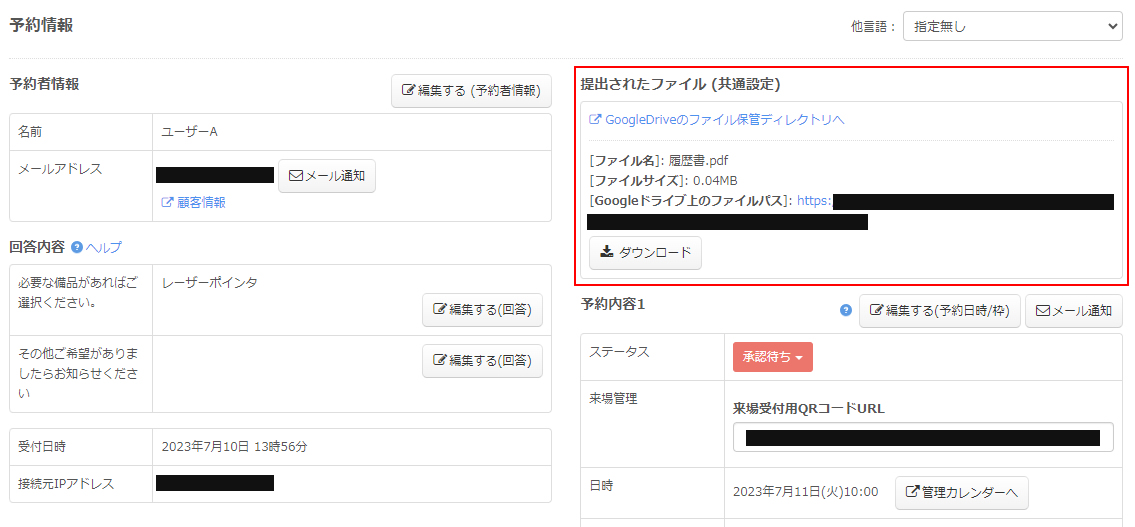Screen dimensions: 1135x527
Task: Click the envelope icon in the 予約者情報 メール通知 button
Action: 295,176
